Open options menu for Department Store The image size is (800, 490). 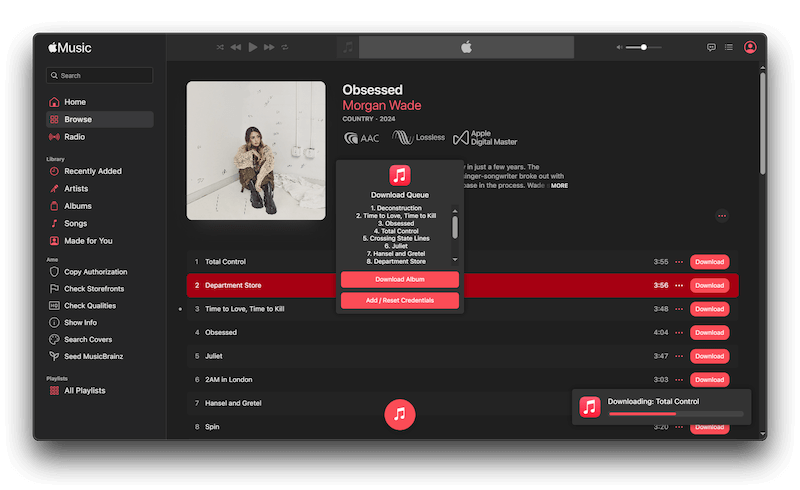[679, 285]
